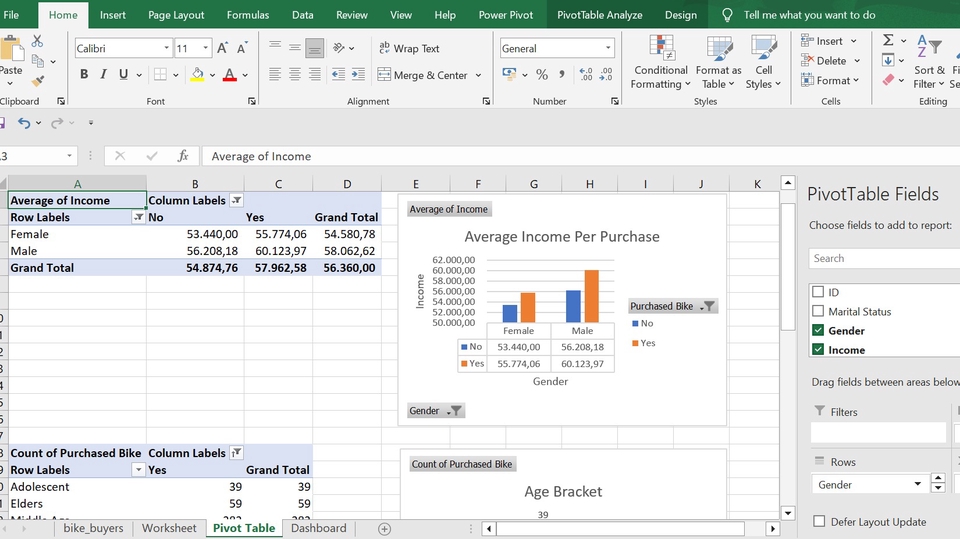Open the font size dropdown
The width and height of the screenshot is (960, 539).
pyautogui.click(x=206, y=48)
